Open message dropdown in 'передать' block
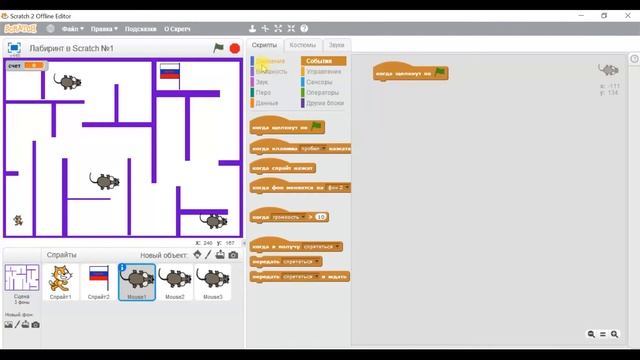 coord(301,262)
